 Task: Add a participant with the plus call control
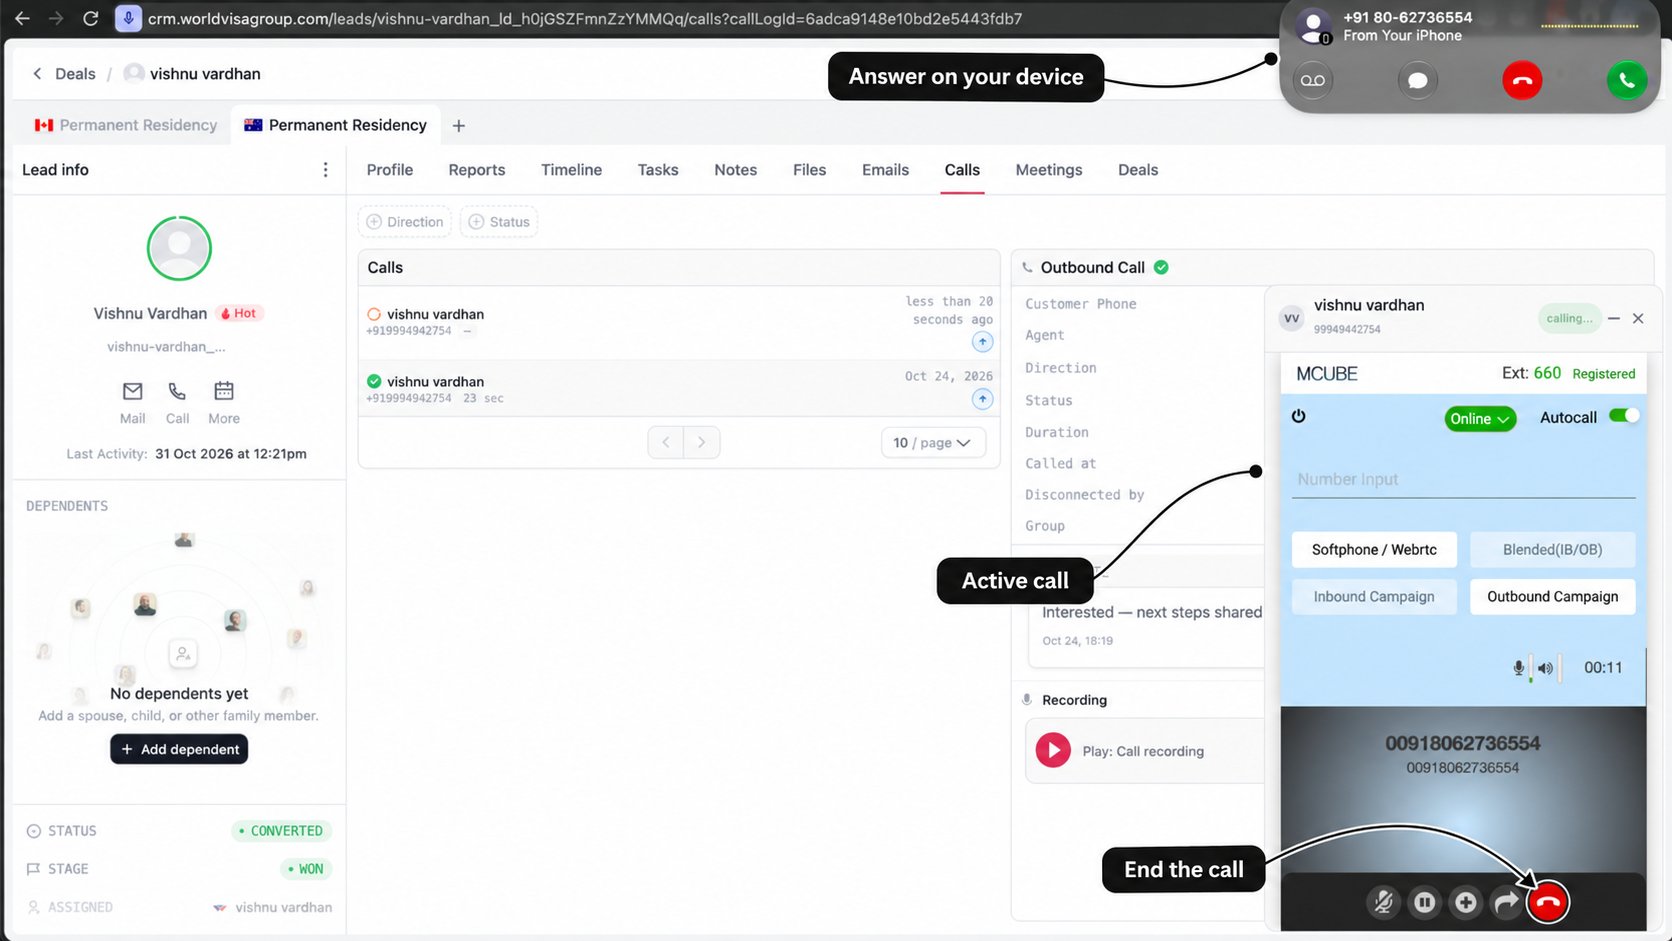pyautogui.click(x=1466, y=902)
